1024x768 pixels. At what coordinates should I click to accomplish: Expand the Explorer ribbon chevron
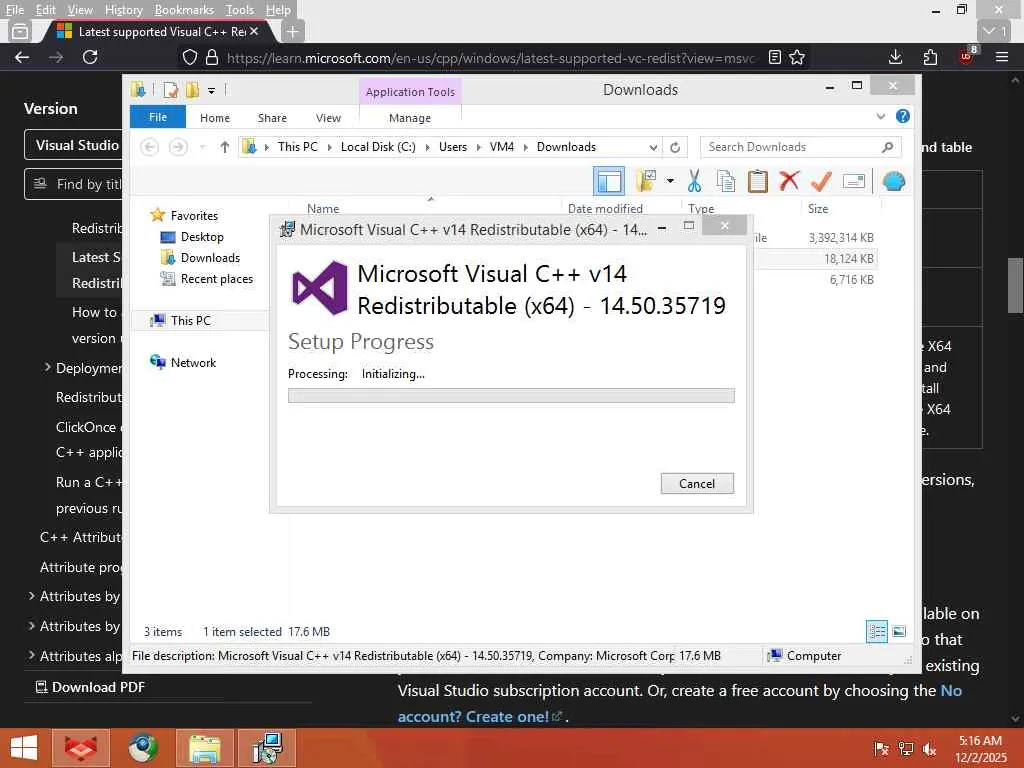click(x=880, y=116)
